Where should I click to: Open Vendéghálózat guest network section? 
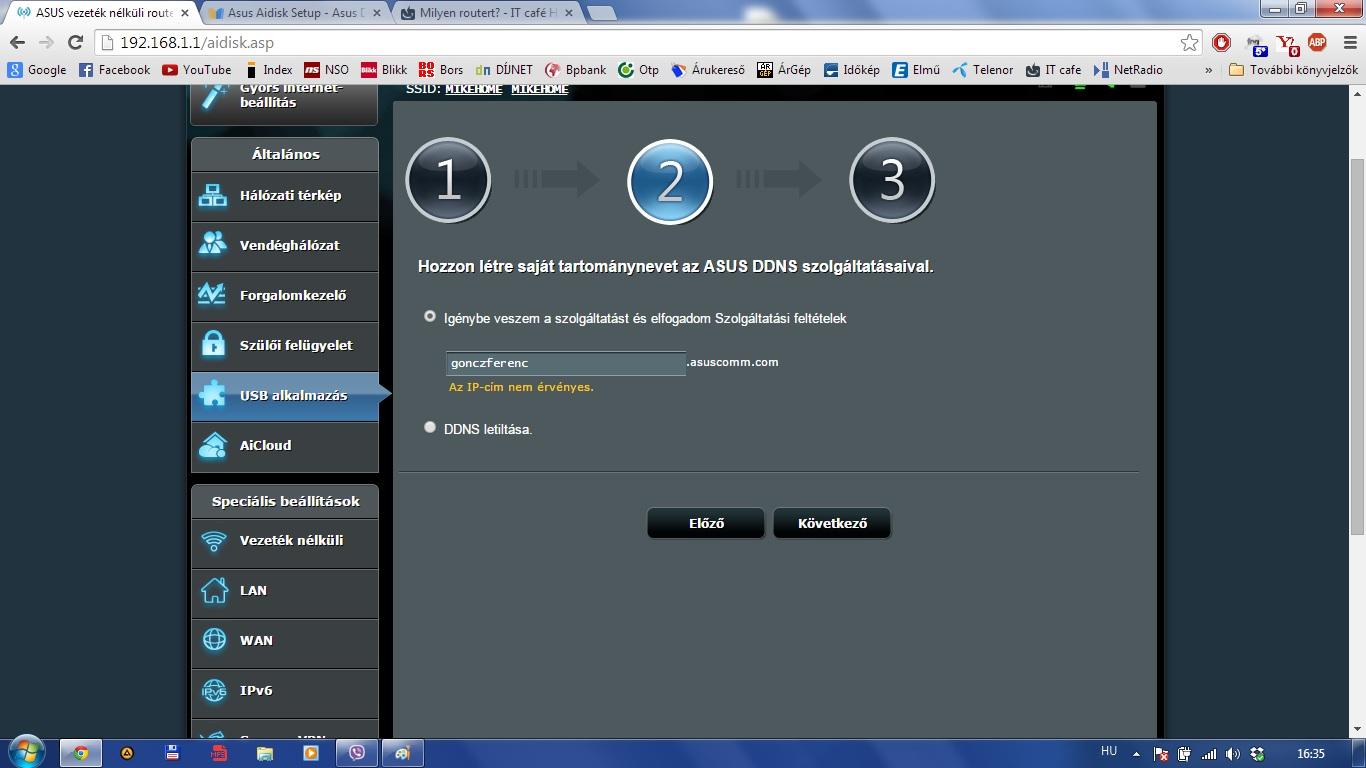[285, 246]
